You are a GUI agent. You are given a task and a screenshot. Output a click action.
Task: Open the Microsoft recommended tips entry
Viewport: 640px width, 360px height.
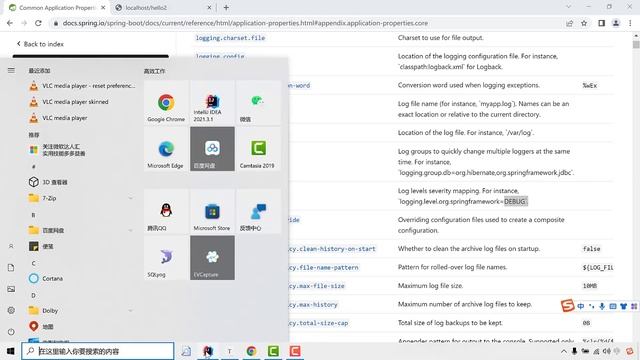pos(82,150)
